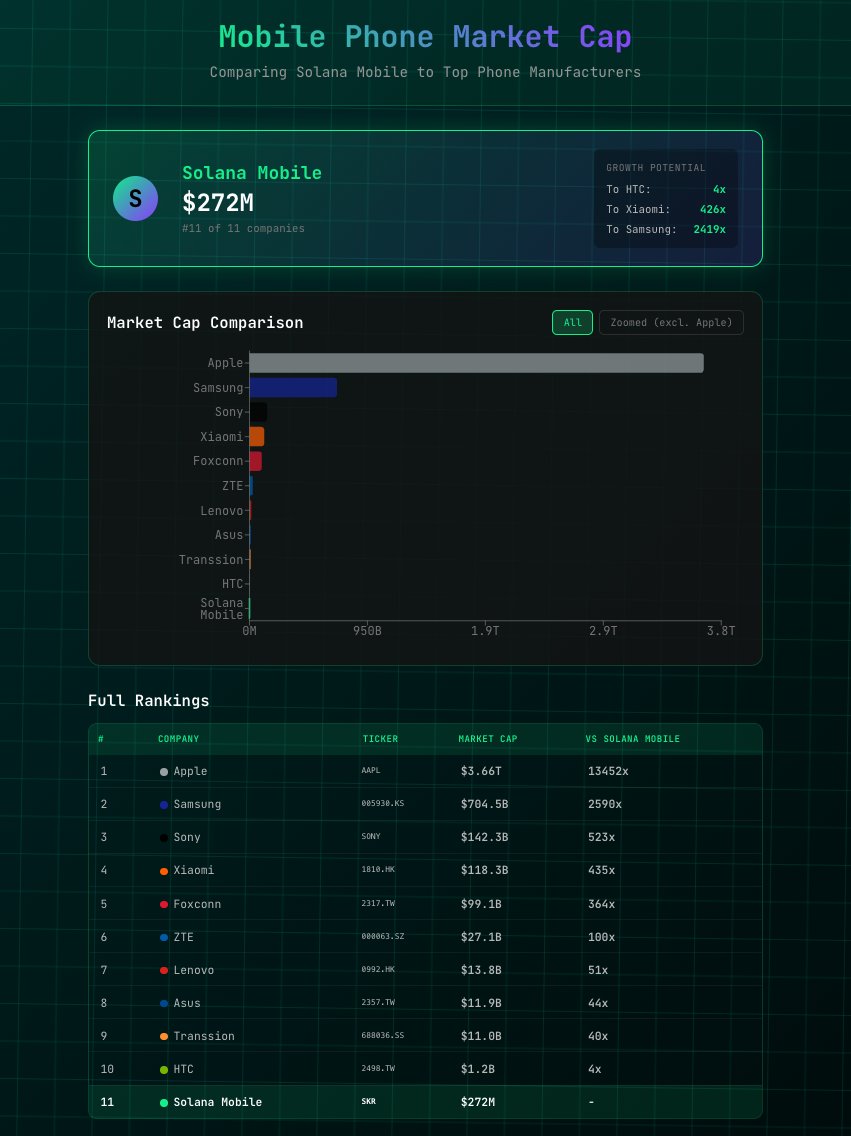This screenshot has height=1136, width=851.
Task: Click the '#' column header
Action: [101, 739]
